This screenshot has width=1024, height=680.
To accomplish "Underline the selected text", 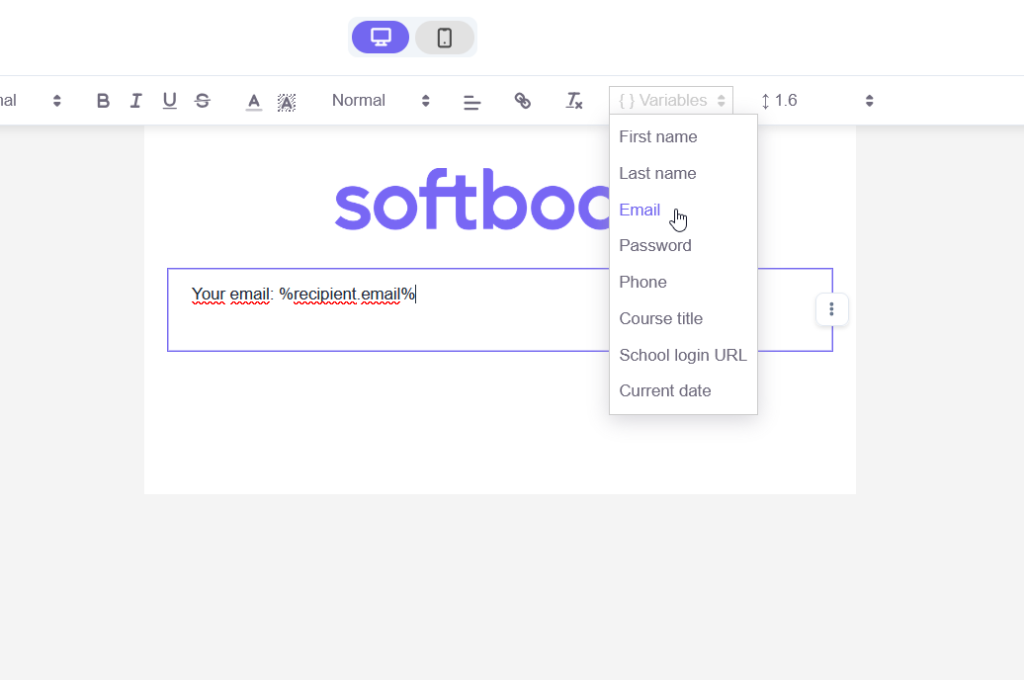I will 170,101.
